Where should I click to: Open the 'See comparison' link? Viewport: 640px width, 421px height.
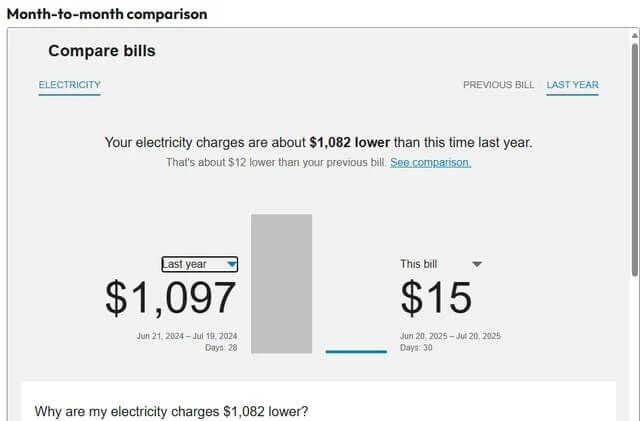click(x=430, y=162)
